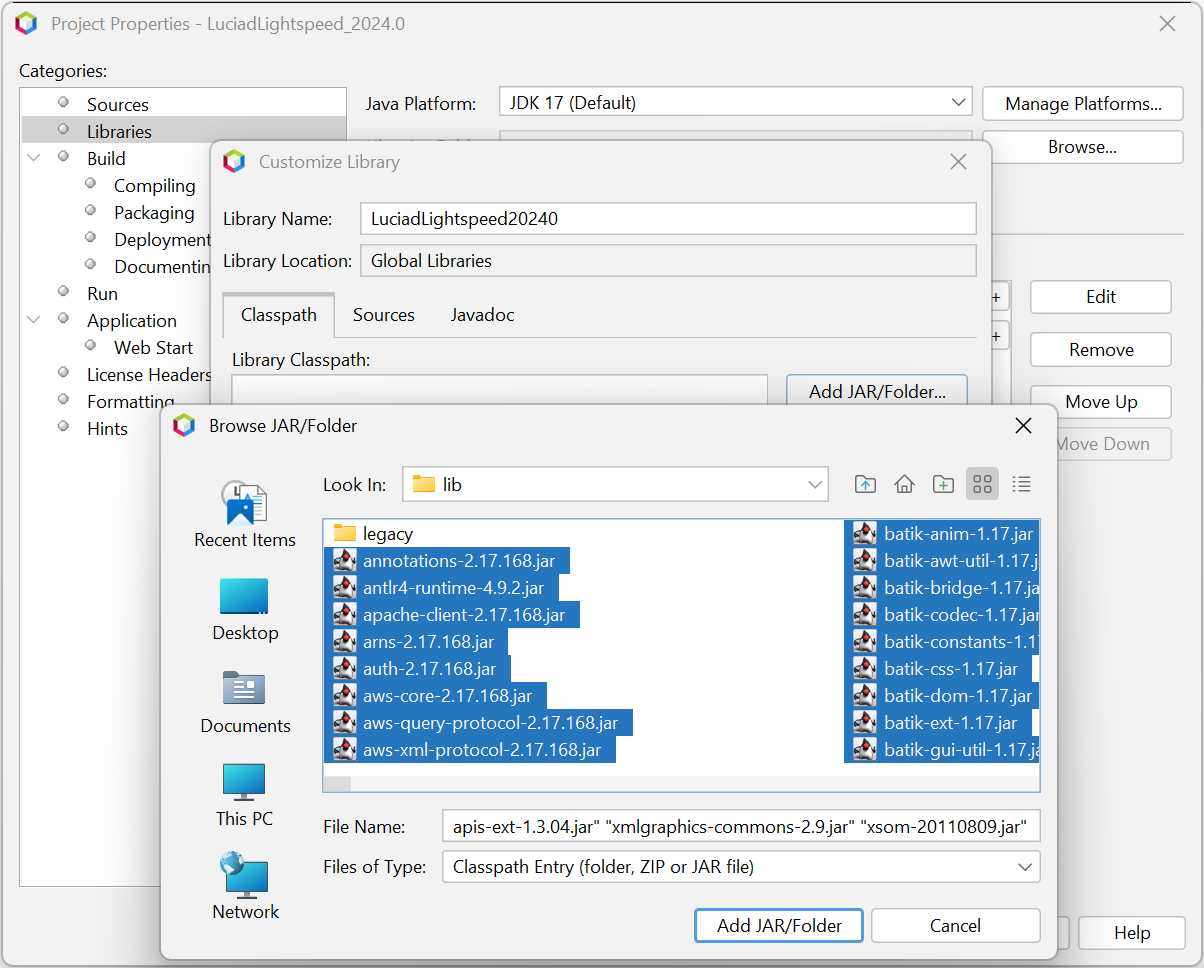
Task: Select Compiling category
Action: 154,186
